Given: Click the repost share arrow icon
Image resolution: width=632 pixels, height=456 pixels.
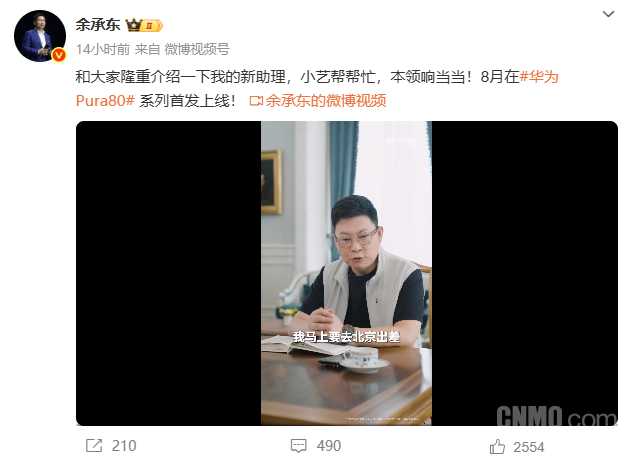Looking at the screenshot, I should (94, 445).
